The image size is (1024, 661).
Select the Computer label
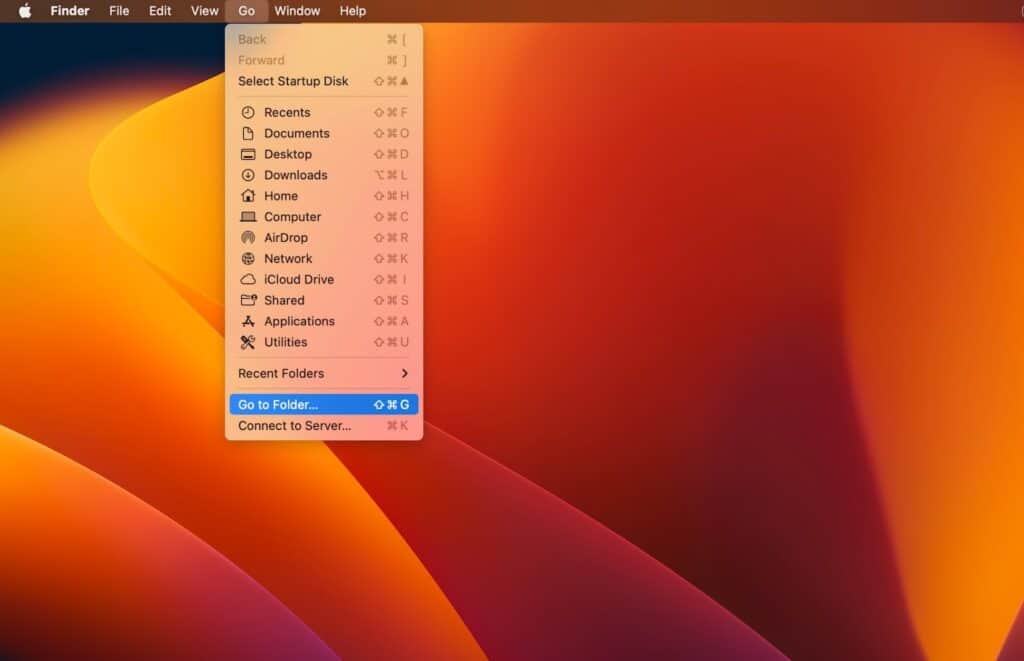click(x=293, y=217)
